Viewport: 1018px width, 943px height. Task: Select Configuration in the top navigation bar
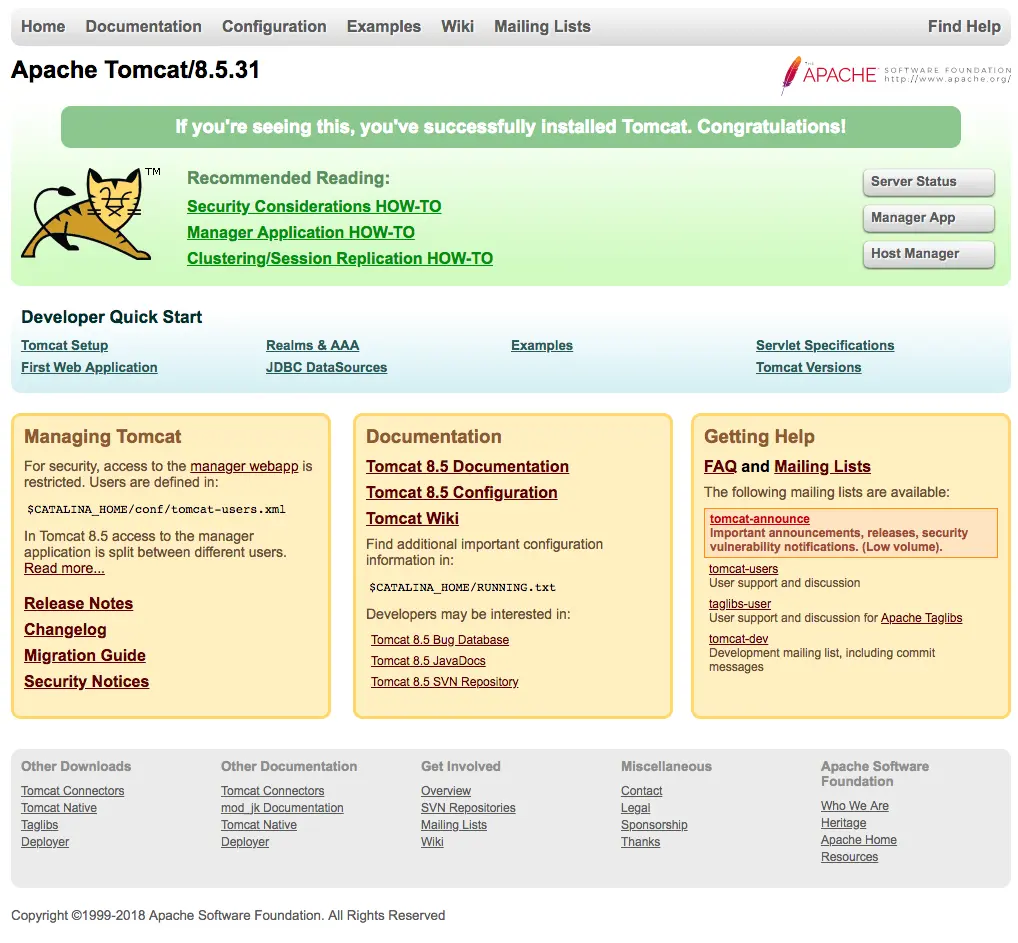point(274,27)
